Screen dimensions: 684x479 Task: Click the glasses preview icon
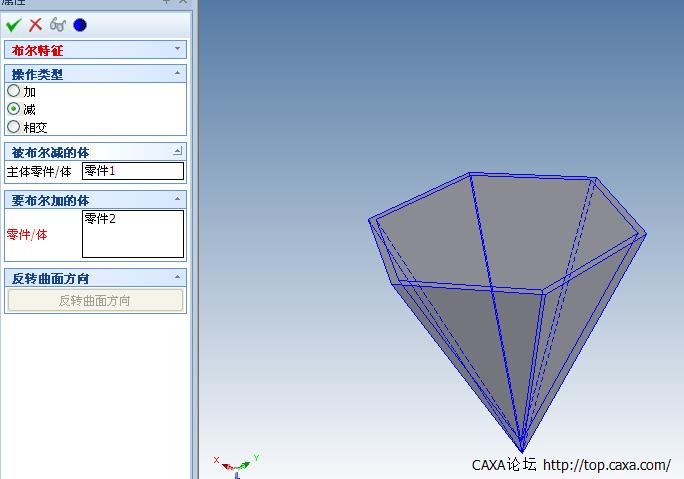point(58,25)
